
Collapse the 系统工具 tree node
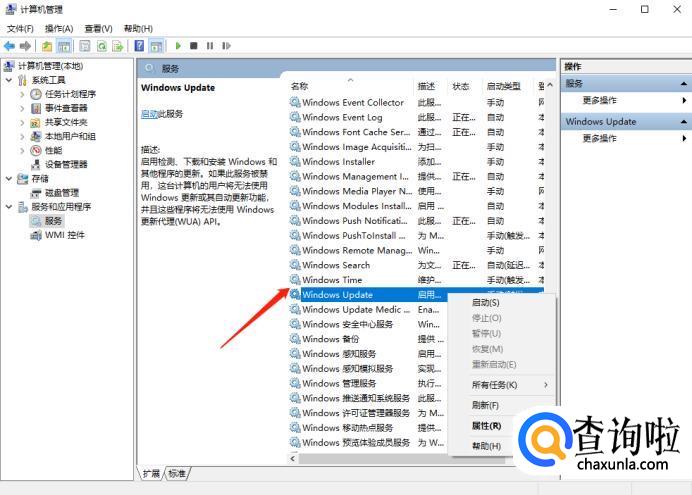point(9,80)
